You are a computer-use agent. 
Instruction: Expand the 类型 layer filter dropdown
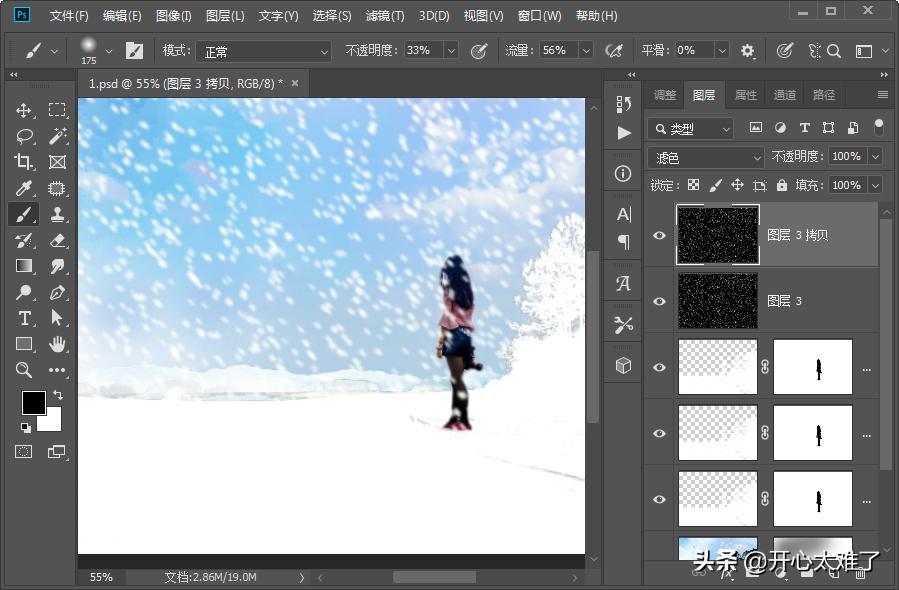pyautogui.click(x=688, y=128)
